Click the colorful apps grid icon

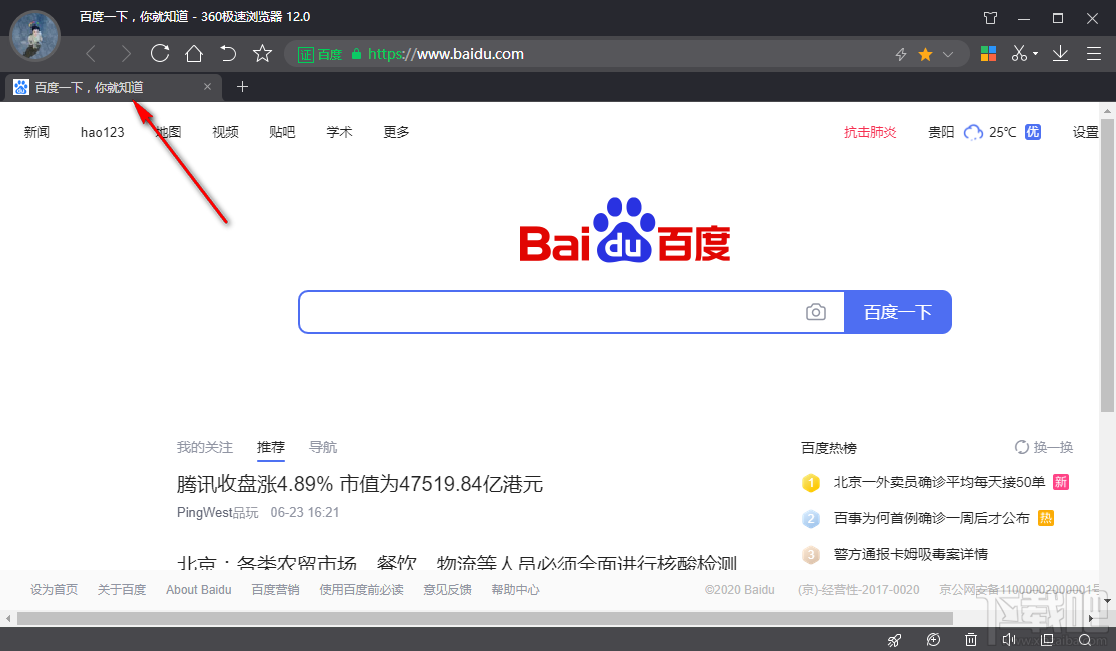[x=988, y=53]
